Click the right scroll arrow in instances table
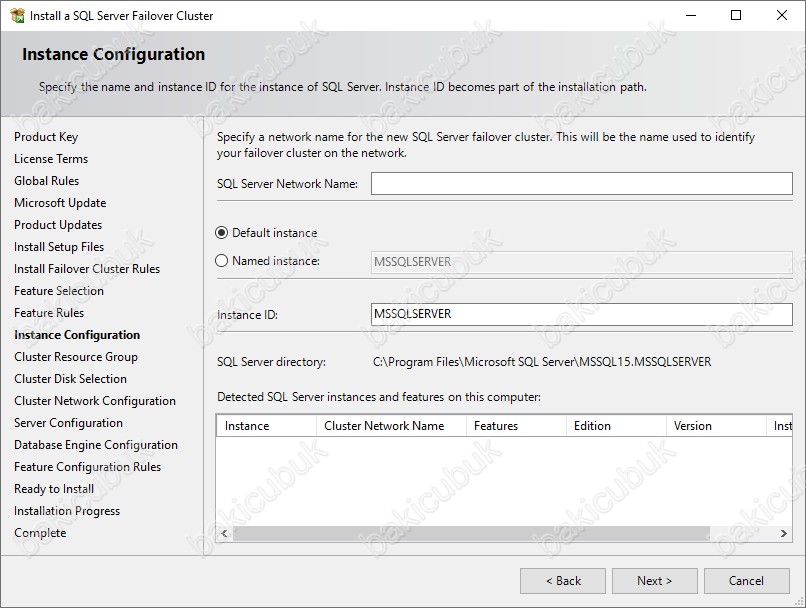 783,533
